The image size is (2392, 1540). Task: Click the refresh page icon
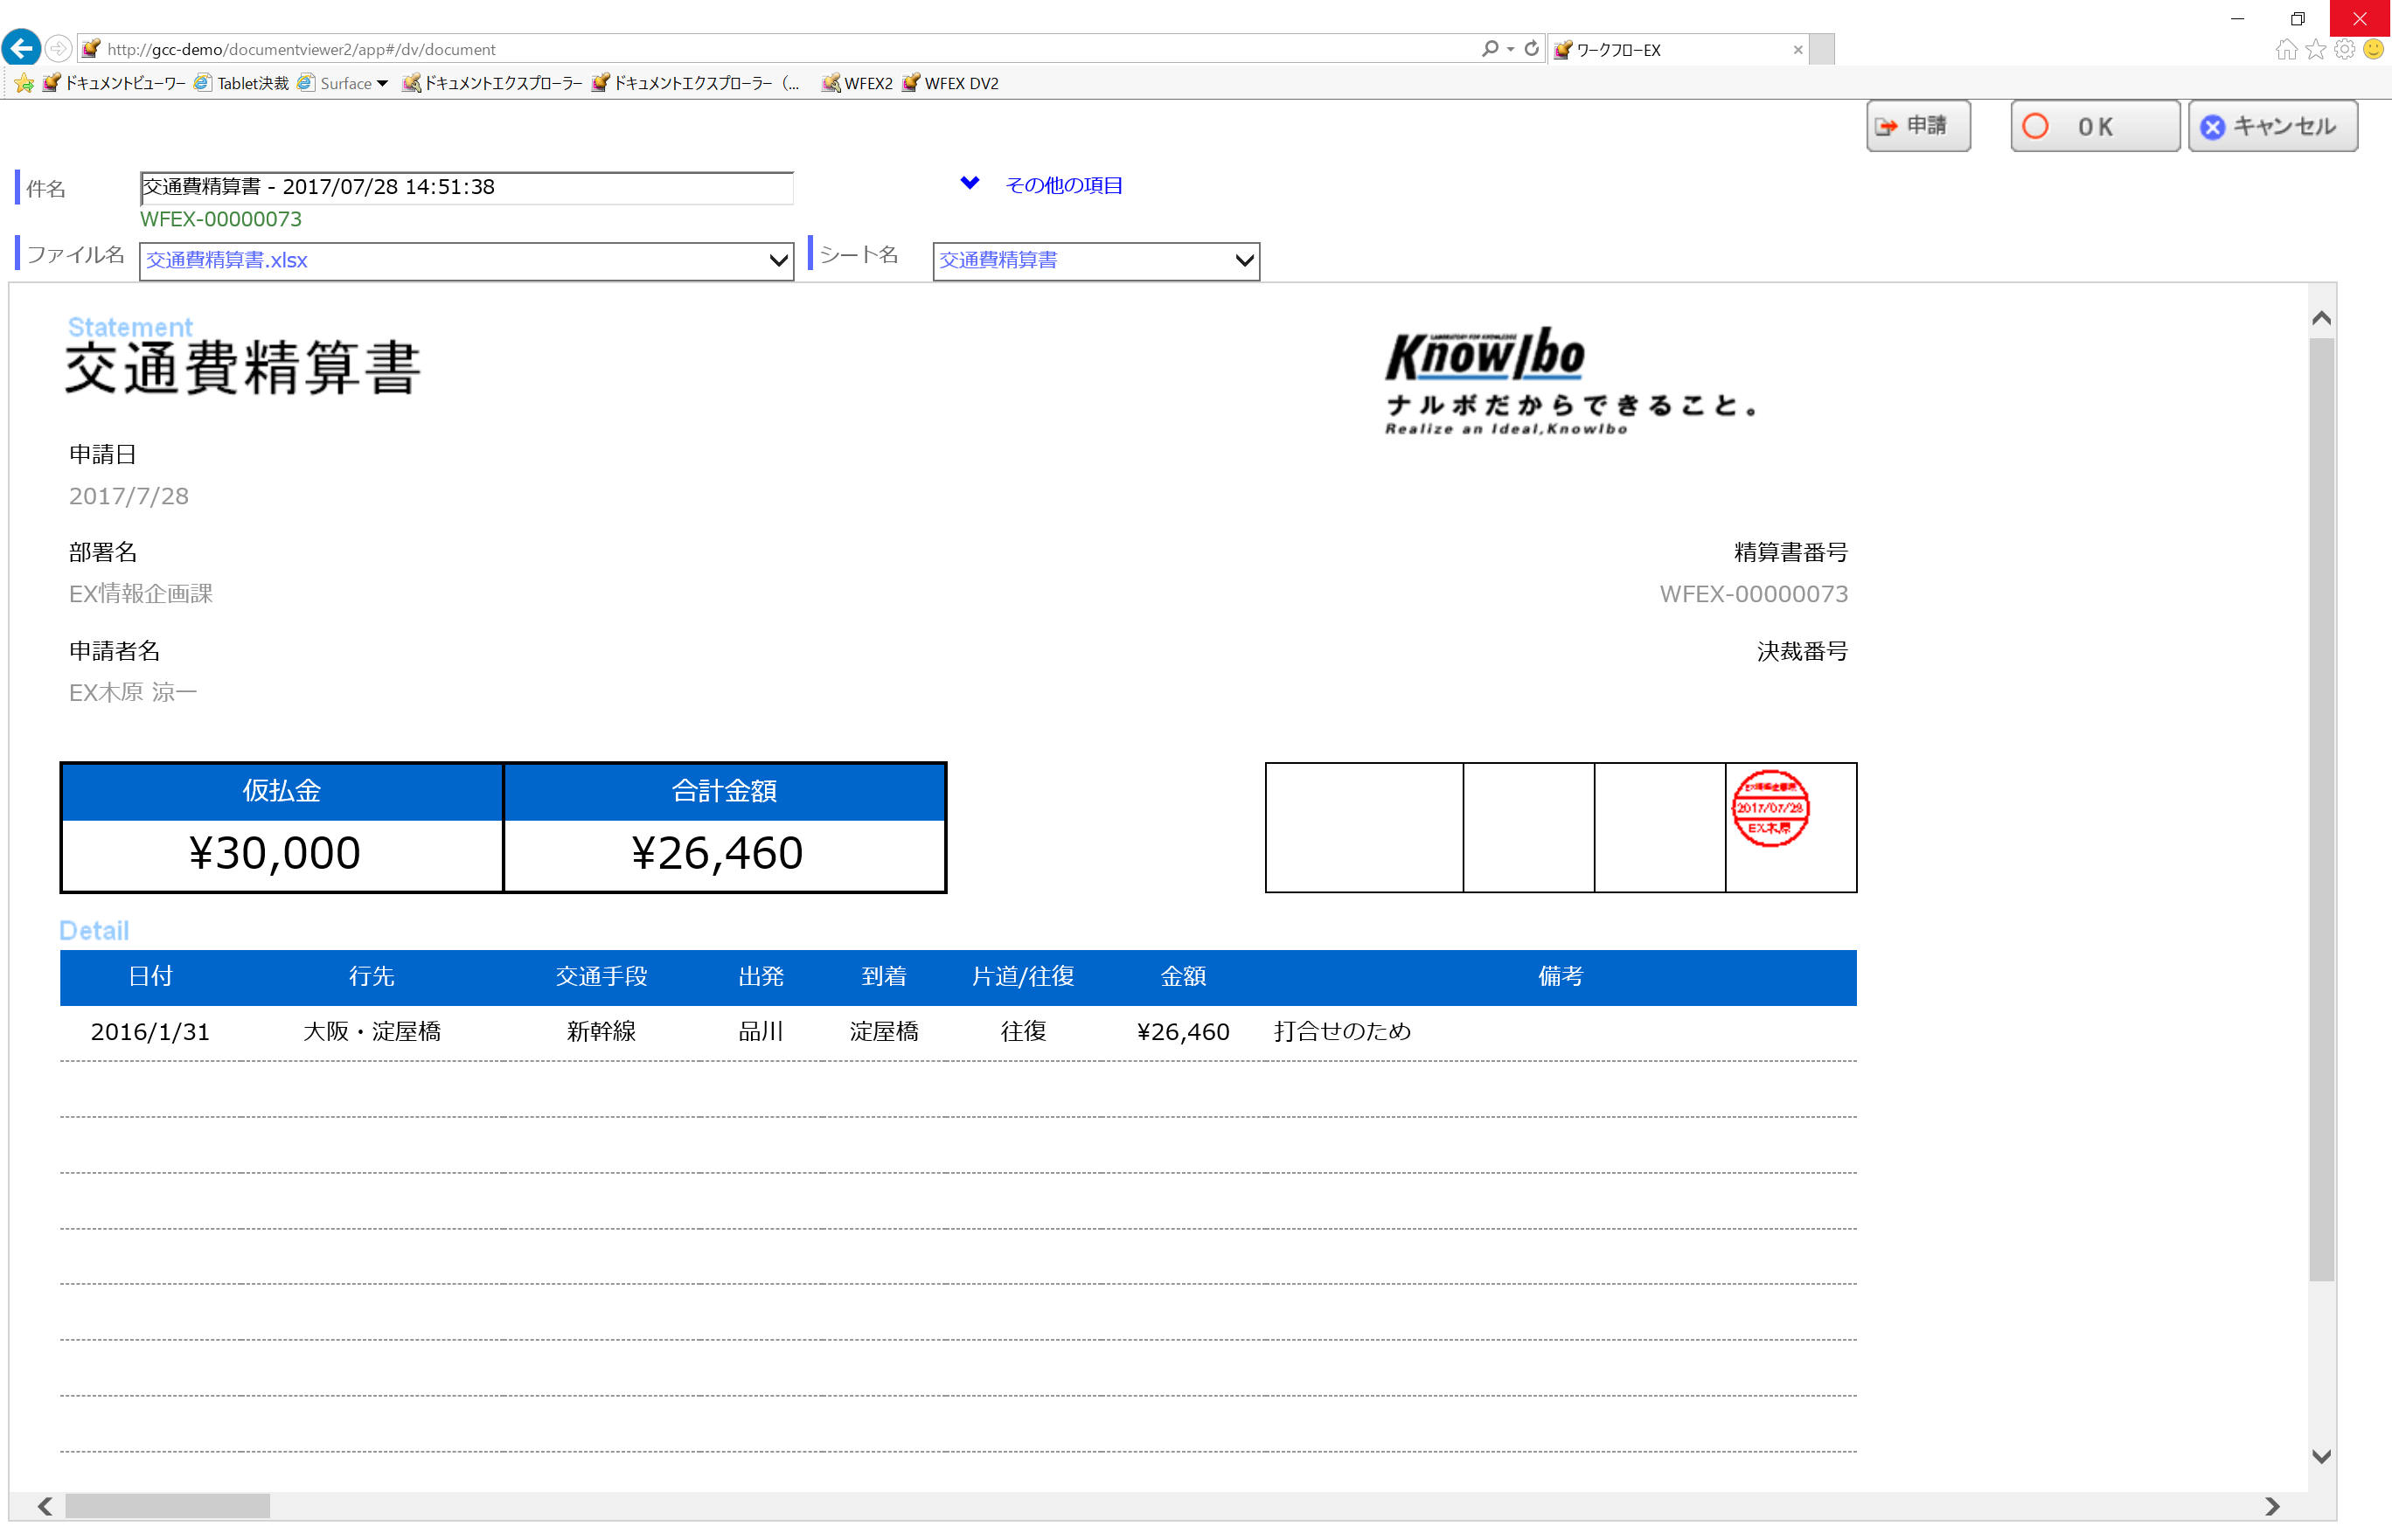[1531, 48]
